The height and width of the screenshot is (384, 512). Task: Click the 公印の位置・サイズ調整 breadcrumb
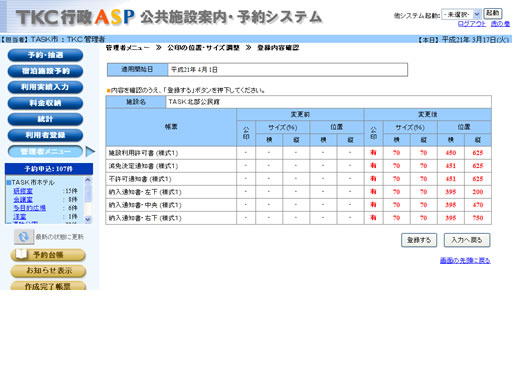[203, 48]
